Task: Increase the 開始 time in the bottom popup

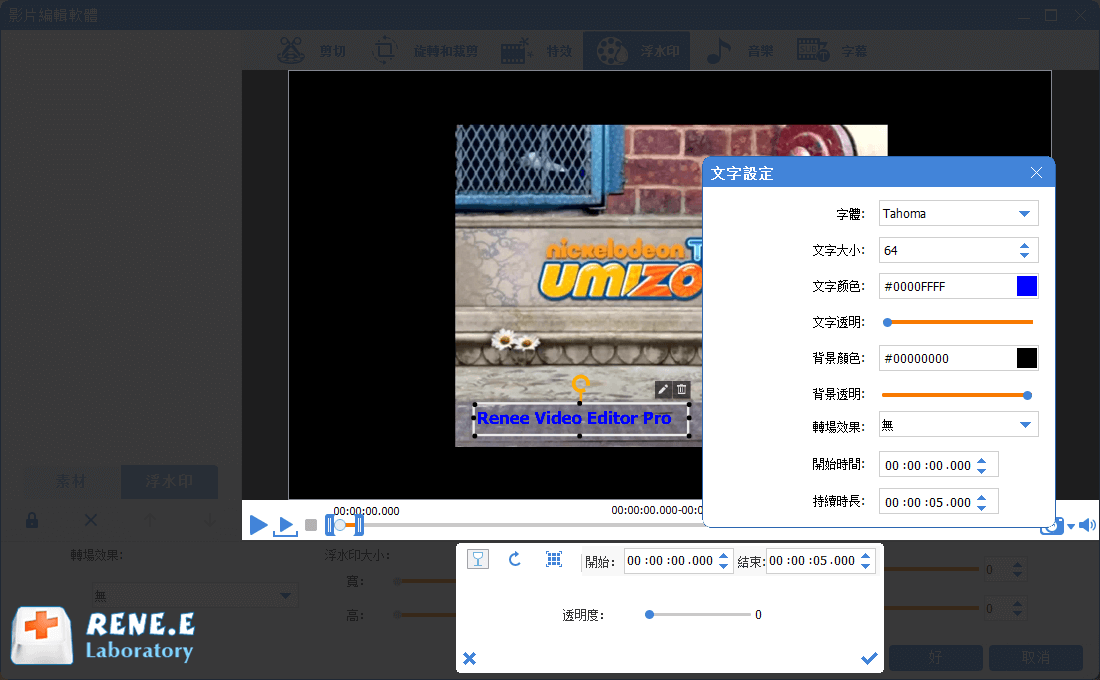Action: click(x=723, y=556)
